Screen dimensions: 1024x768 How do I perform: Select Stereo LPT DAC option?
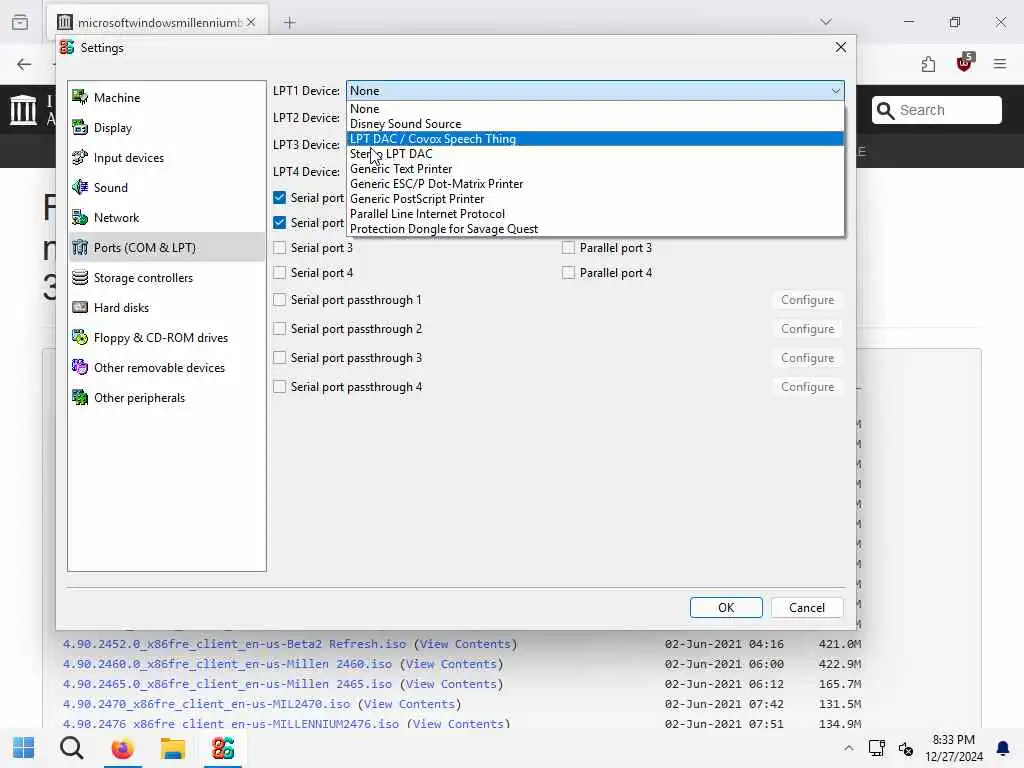point(595,154)
